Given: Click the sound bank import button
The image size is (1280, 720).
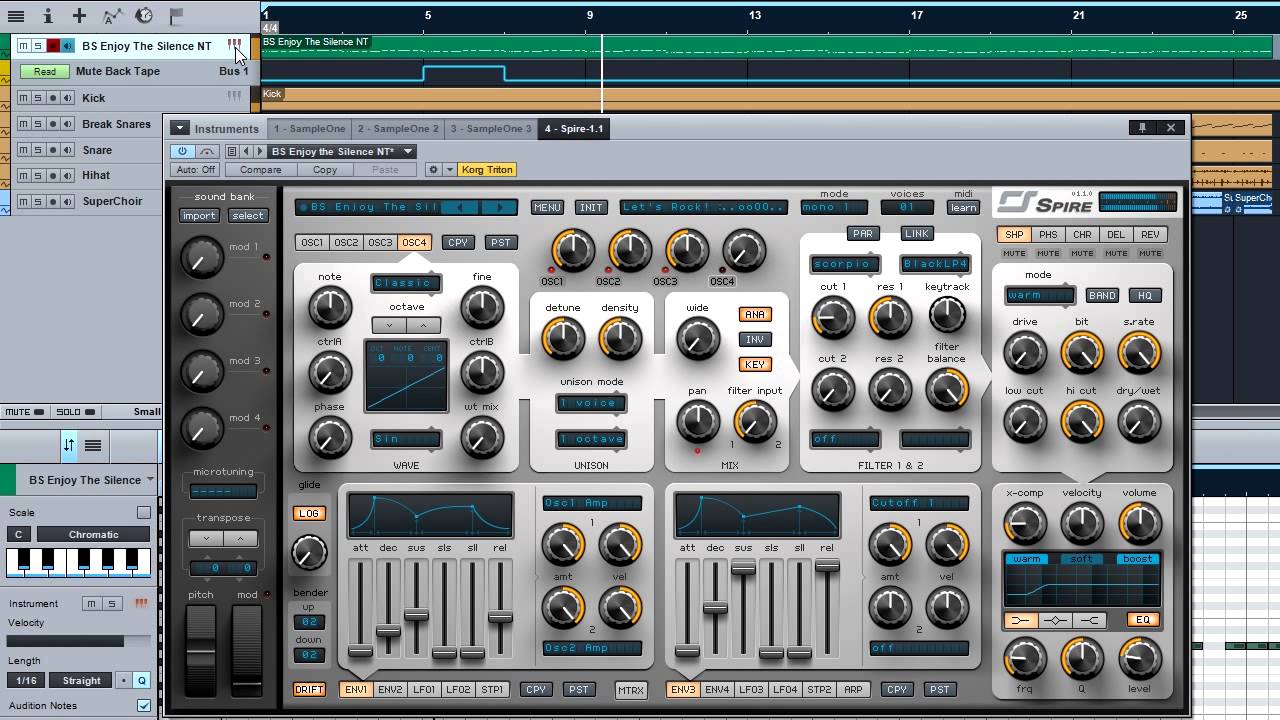Looking at the screenshot, I should (x=199, y=216).
